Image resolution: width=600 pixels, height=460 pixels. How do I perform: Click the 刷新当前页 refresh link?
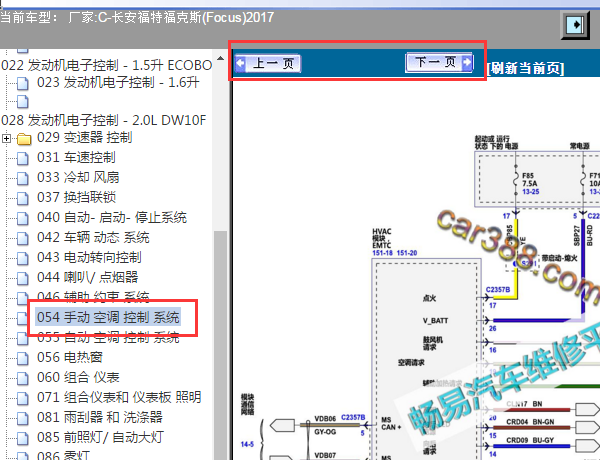(526, 69)
